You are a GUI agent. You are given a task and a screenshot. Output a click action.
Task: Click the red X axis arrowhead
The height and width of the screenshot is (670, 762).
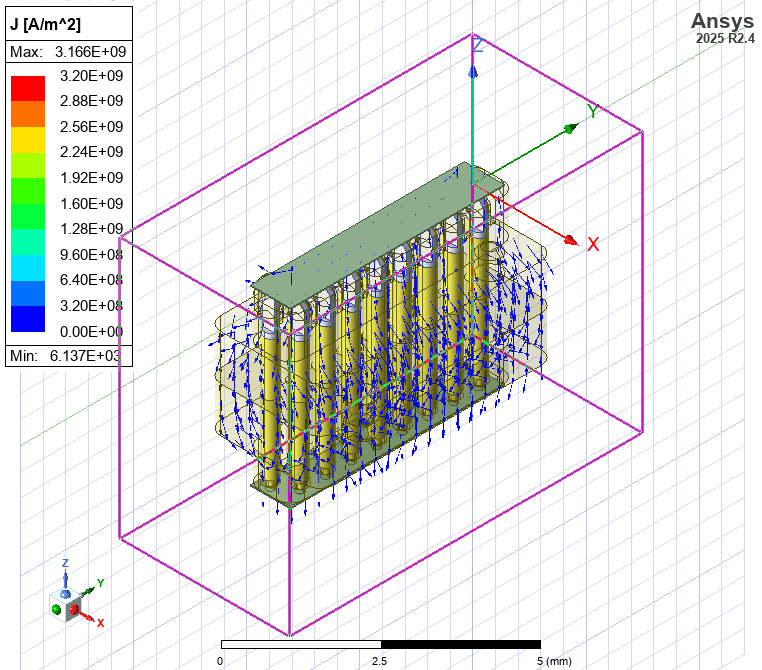click(x=572, y=240)
